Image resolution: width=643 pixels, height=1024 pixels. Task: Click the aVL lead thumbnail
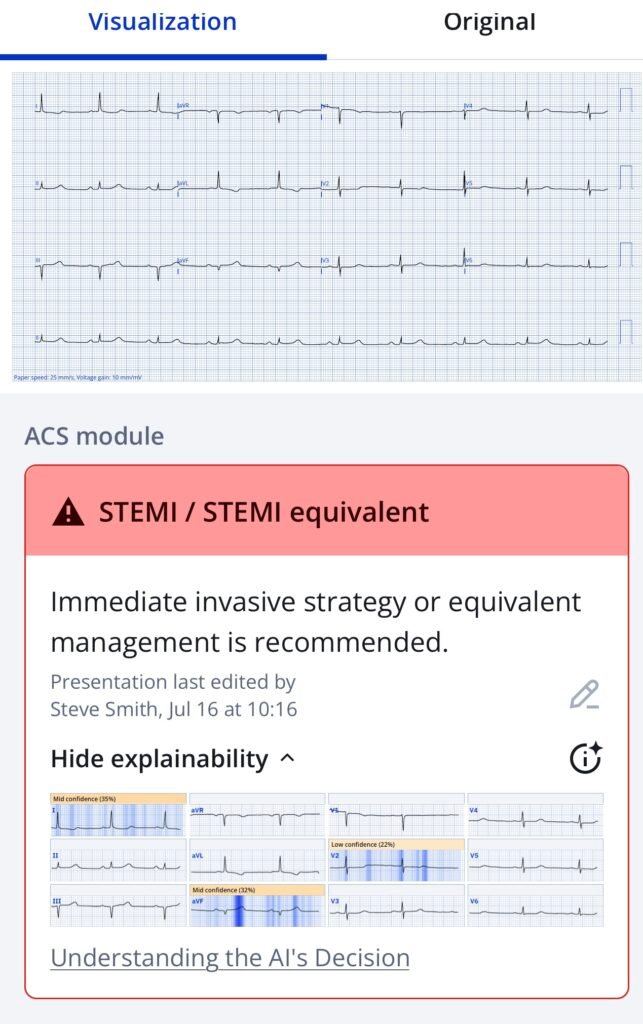click(257, 862)
